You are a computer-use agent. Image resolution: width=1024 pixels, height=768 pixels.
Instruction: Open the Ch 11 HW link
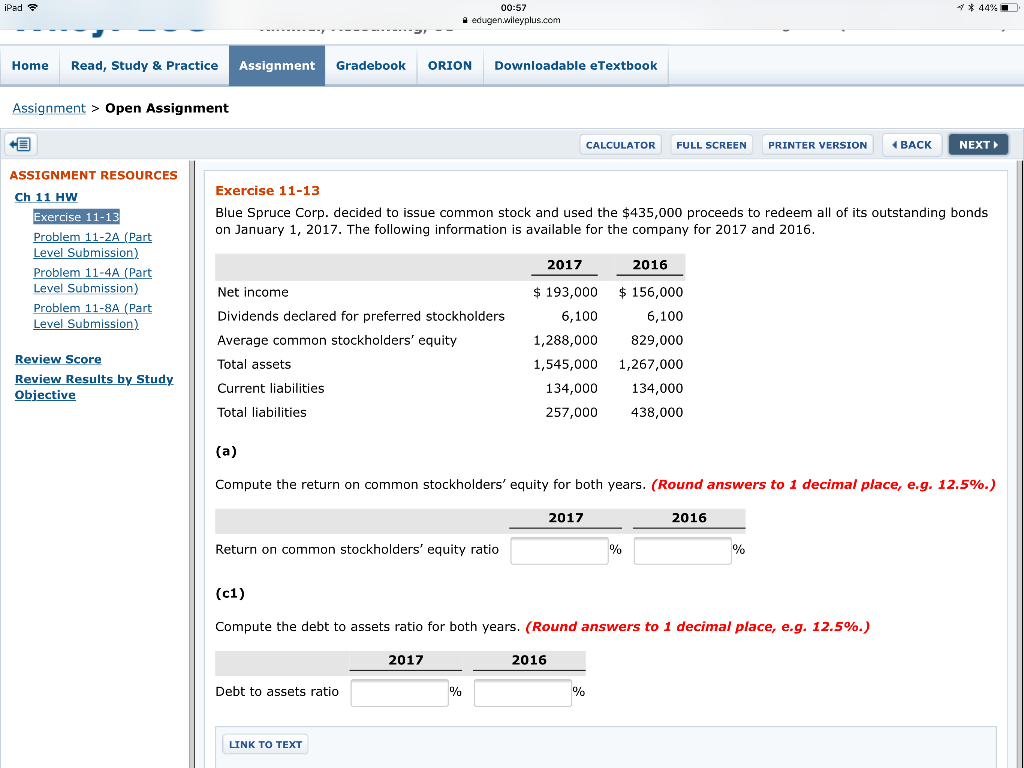45,197
